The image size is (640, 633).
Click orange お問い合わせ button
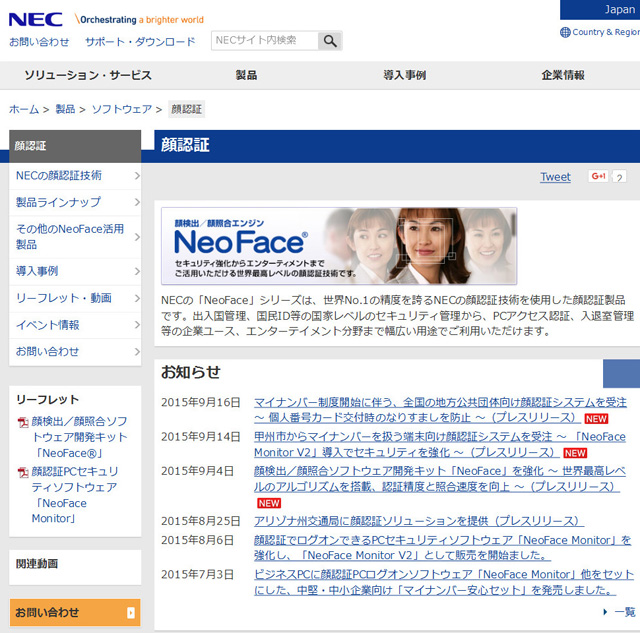click(75, 612)
